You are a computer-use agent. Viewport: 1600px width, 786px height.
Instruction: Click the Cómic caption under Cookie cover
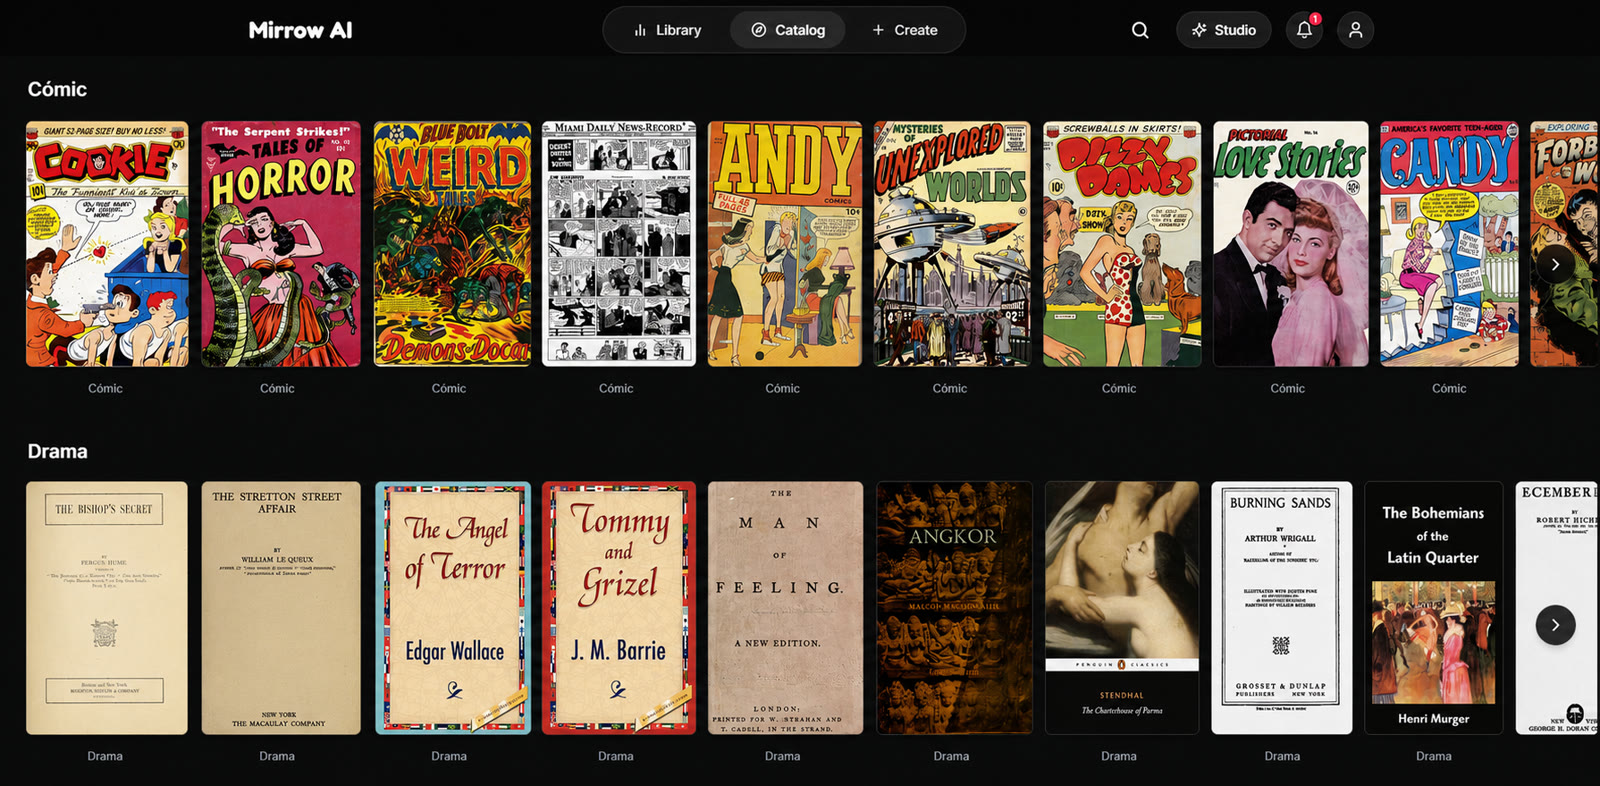click(105, 388)
